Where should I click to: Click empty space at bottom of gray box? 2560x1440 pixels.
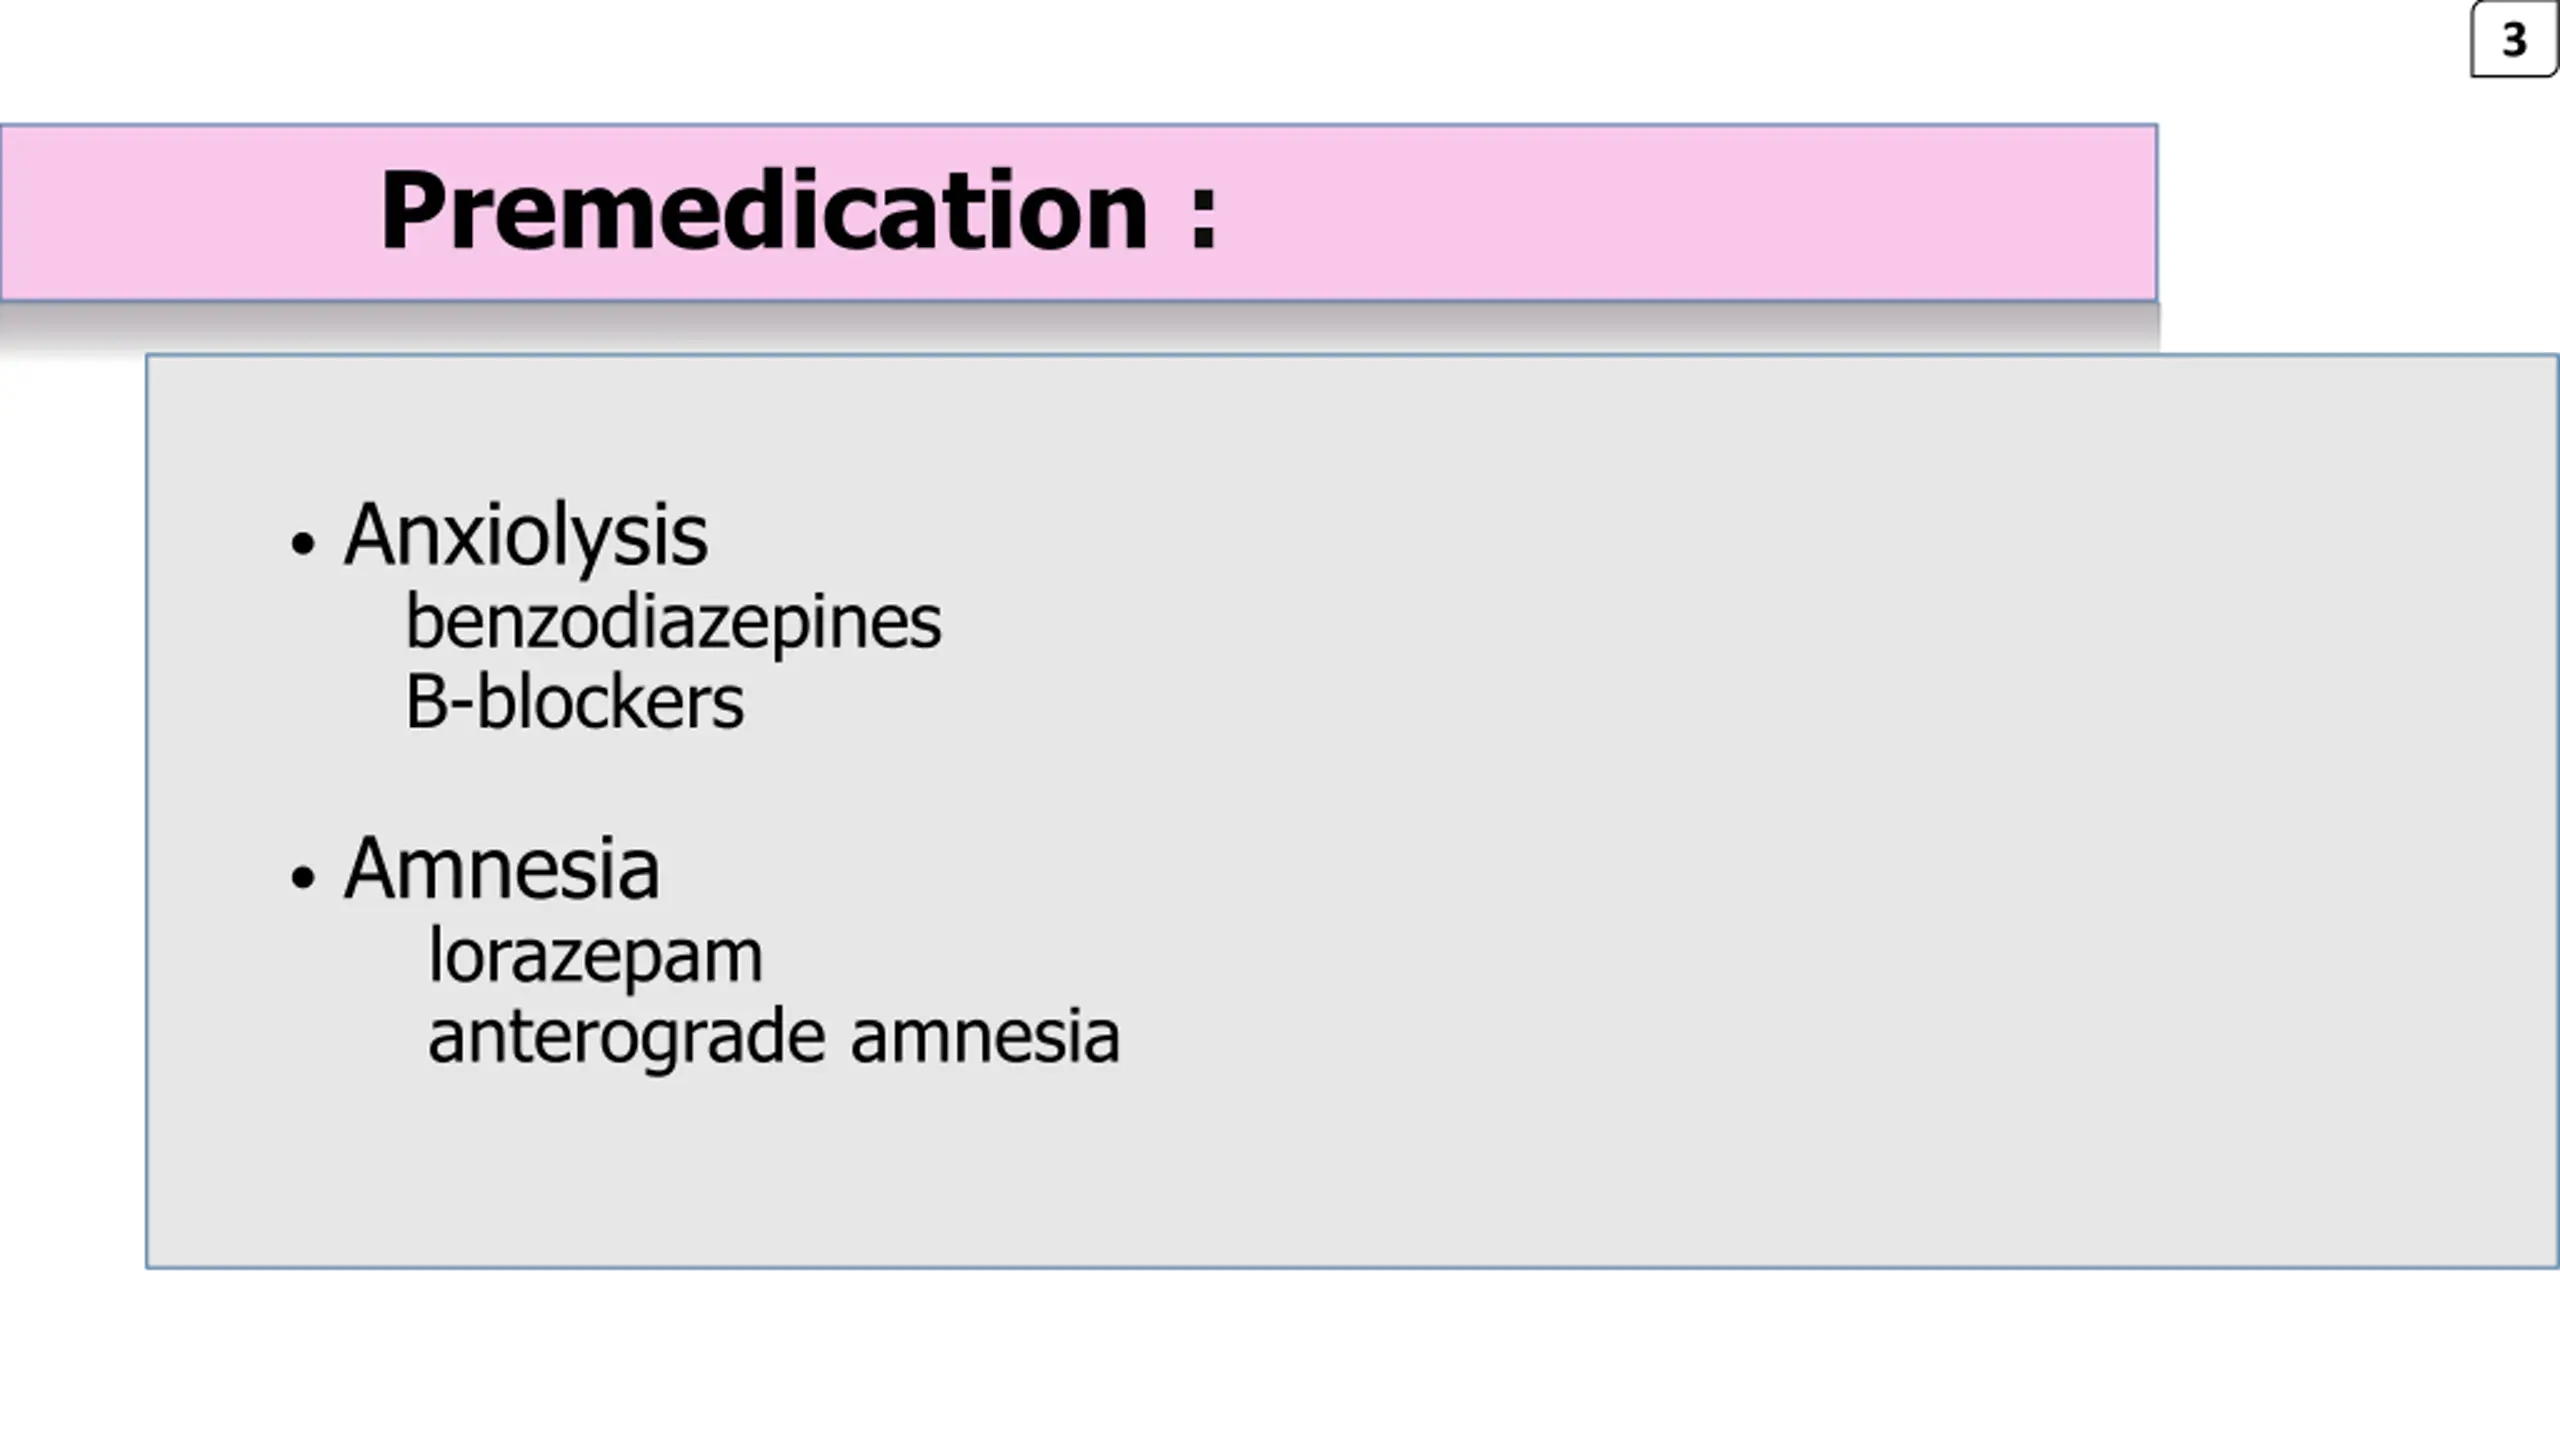click(x=1350, y=1180)
